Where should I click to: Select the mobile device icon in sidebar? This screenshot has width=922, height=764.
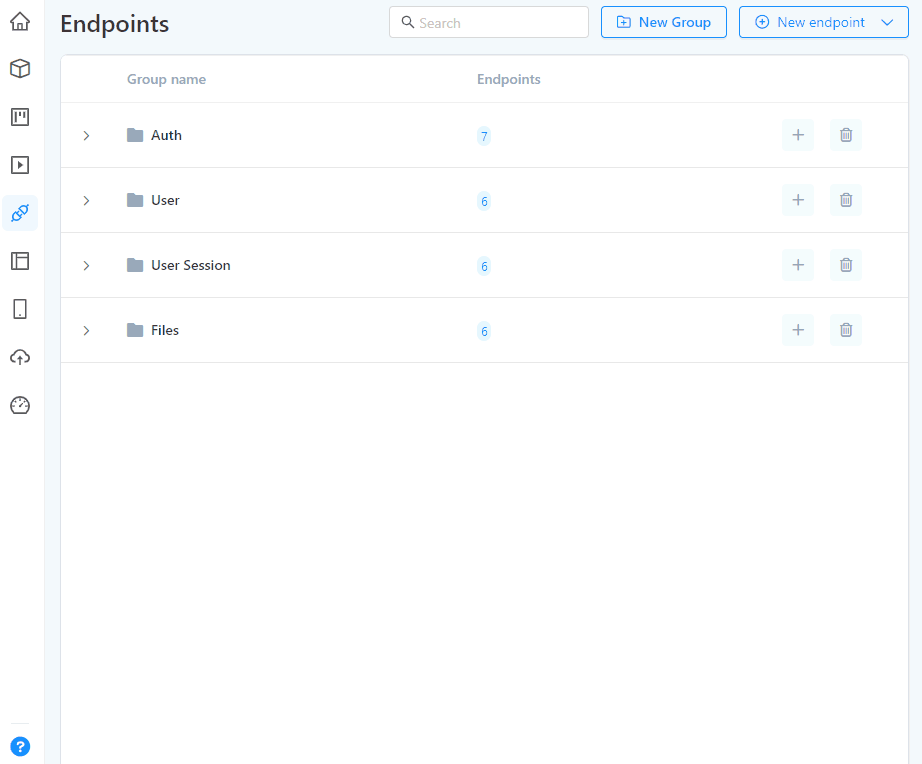point(20,309)
